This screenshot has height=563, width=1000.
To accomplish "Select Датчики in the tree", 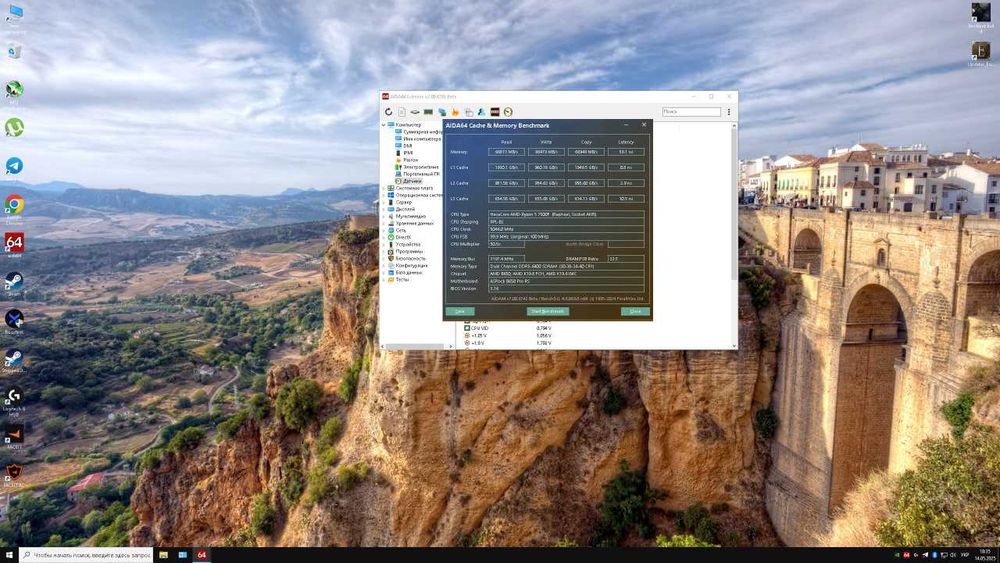I will pos(408,181).
